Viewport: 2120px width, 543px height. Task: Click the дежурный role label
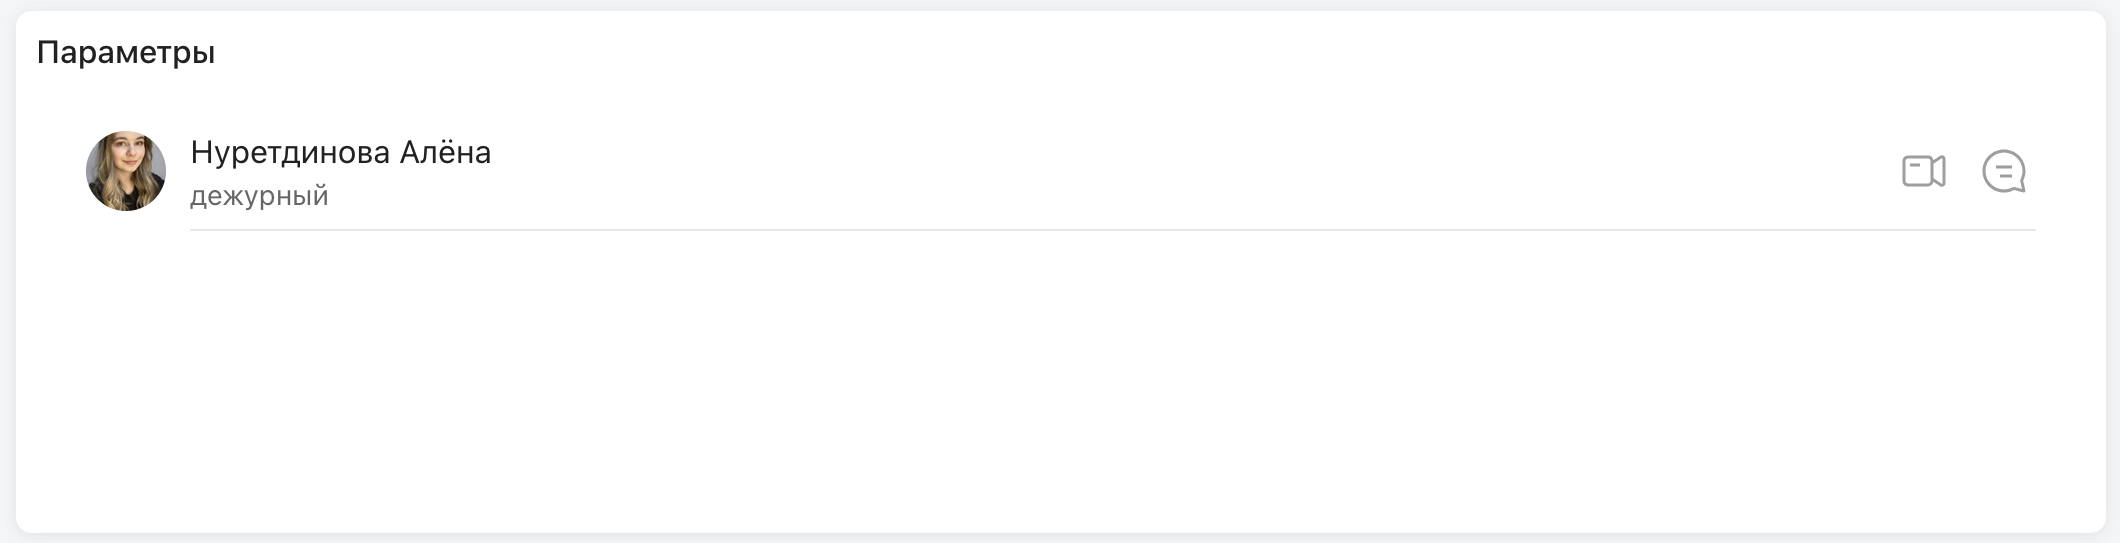(259, 196)
